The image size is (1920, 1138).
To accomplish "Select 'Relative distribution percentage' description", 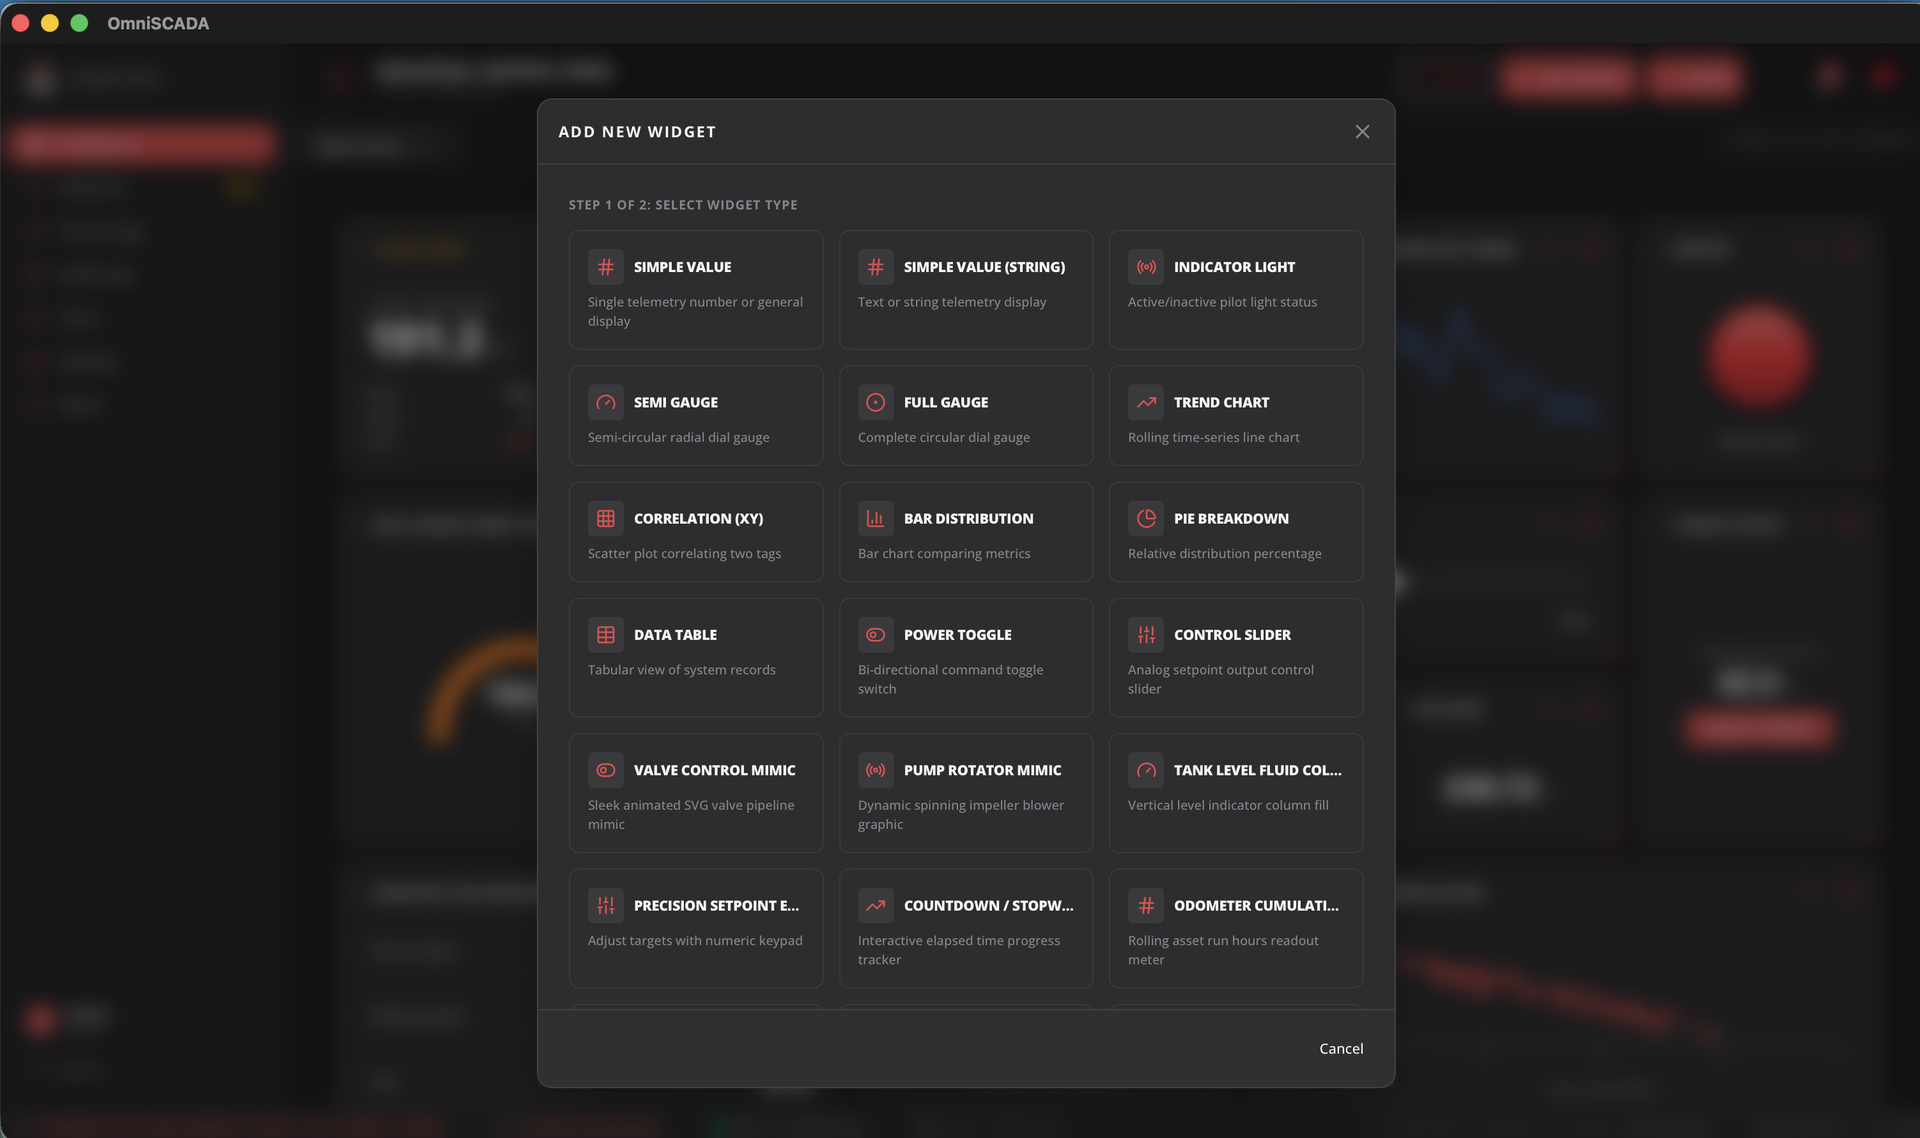I will point(1225,553).
